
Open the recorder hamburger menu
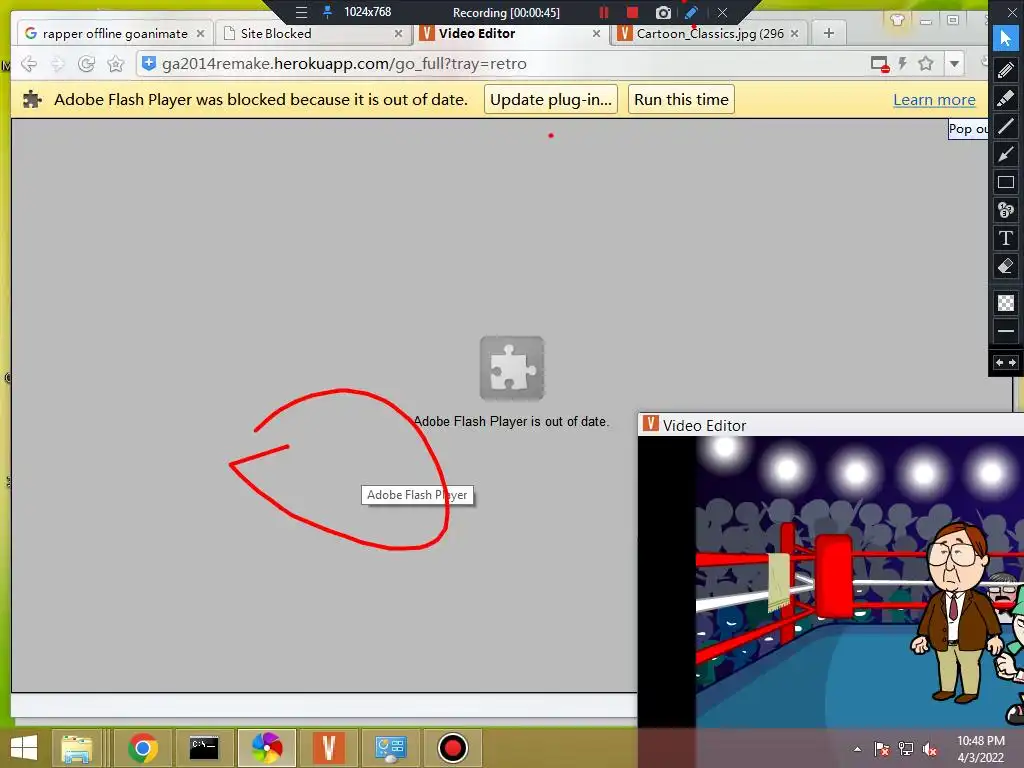pyautogui.click(x=301, y=12)
